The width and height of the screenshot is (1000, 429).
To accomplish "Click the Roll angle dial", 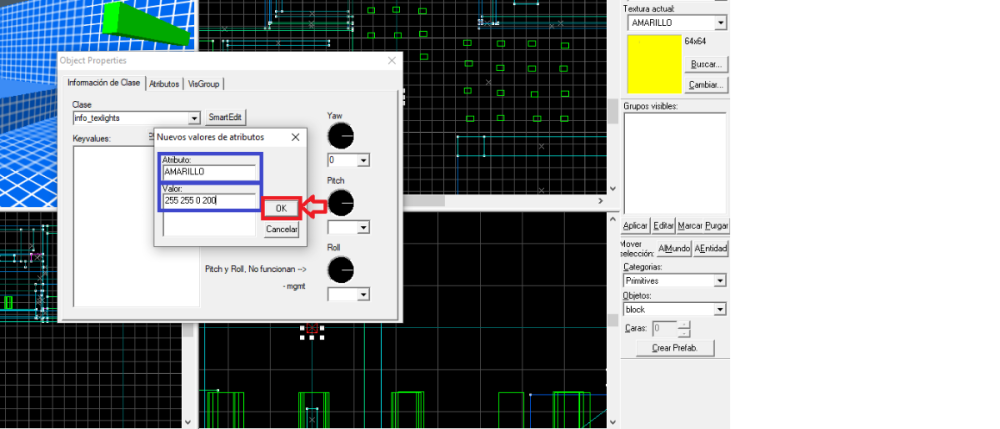I will 341,269.
